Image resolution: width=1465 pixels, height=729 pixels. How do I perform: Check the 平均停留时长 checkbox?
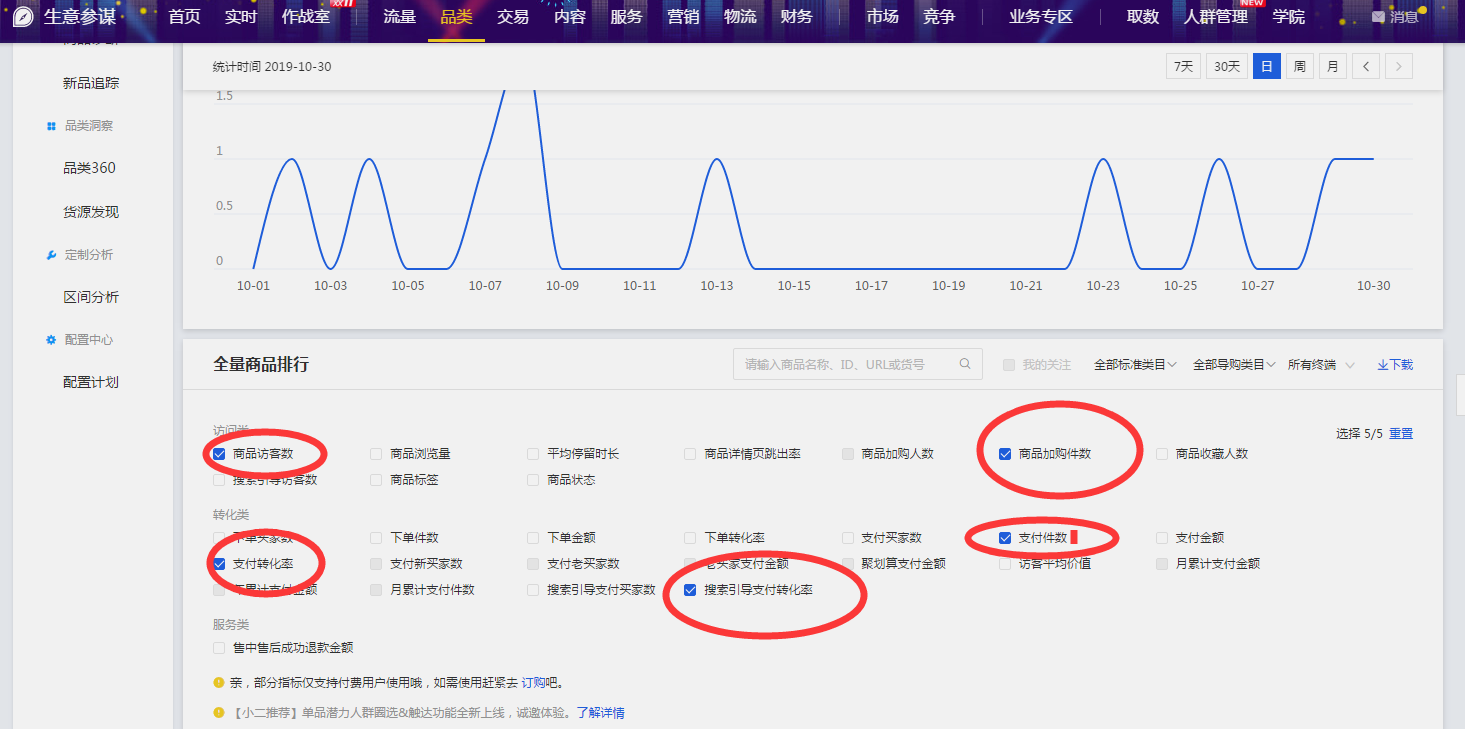533,454
